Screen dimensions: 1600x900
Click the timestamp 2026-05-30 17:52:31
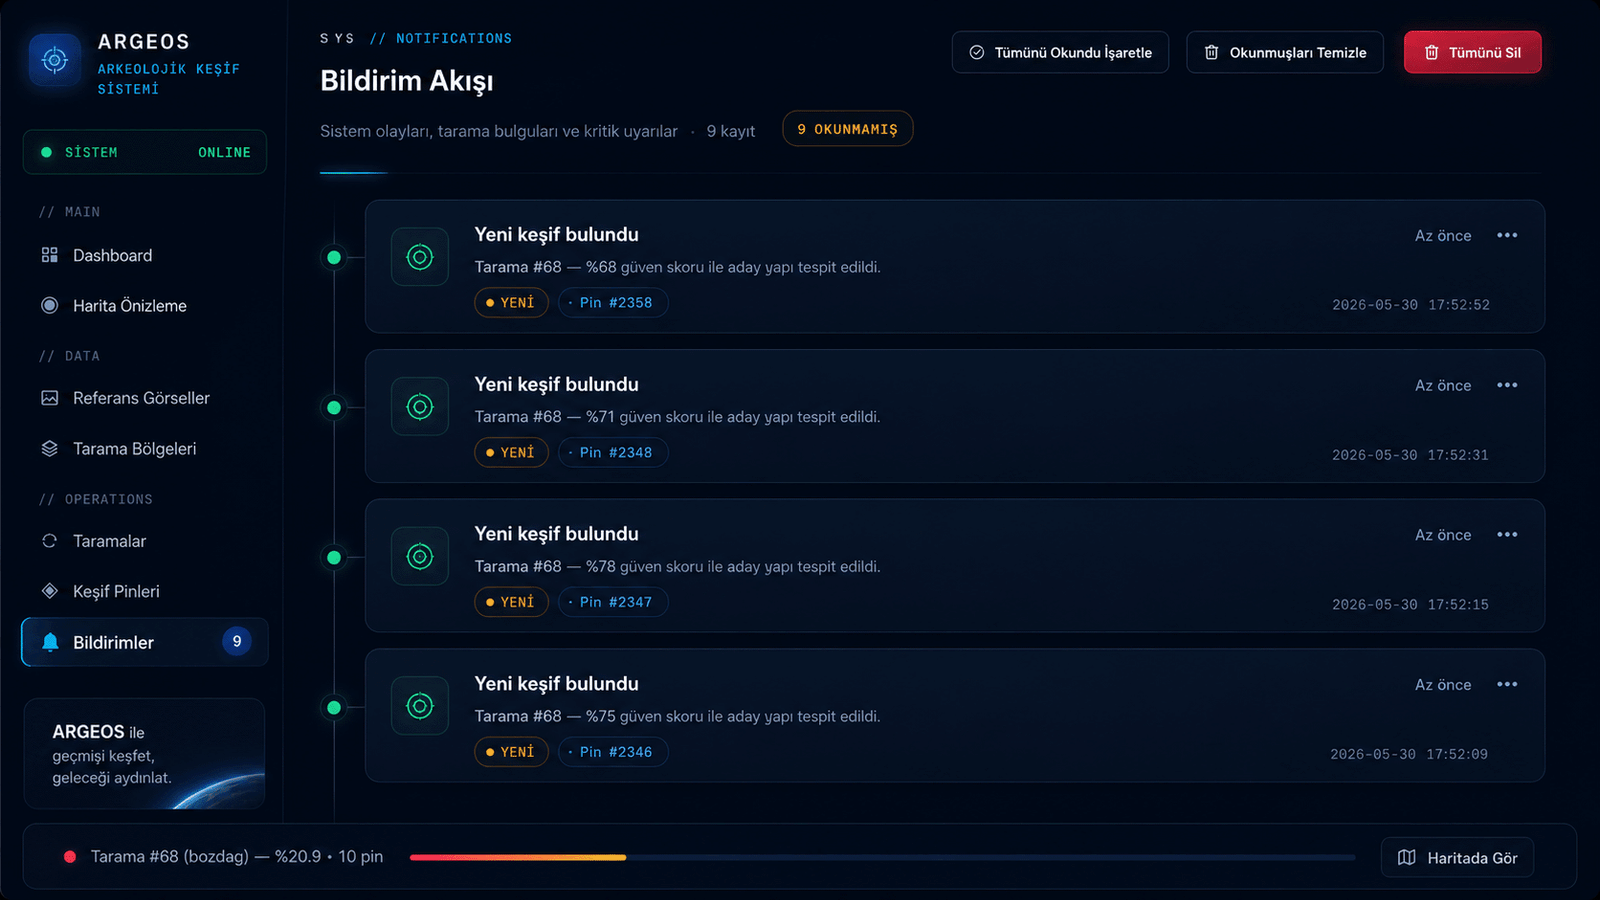point(1410,455)
